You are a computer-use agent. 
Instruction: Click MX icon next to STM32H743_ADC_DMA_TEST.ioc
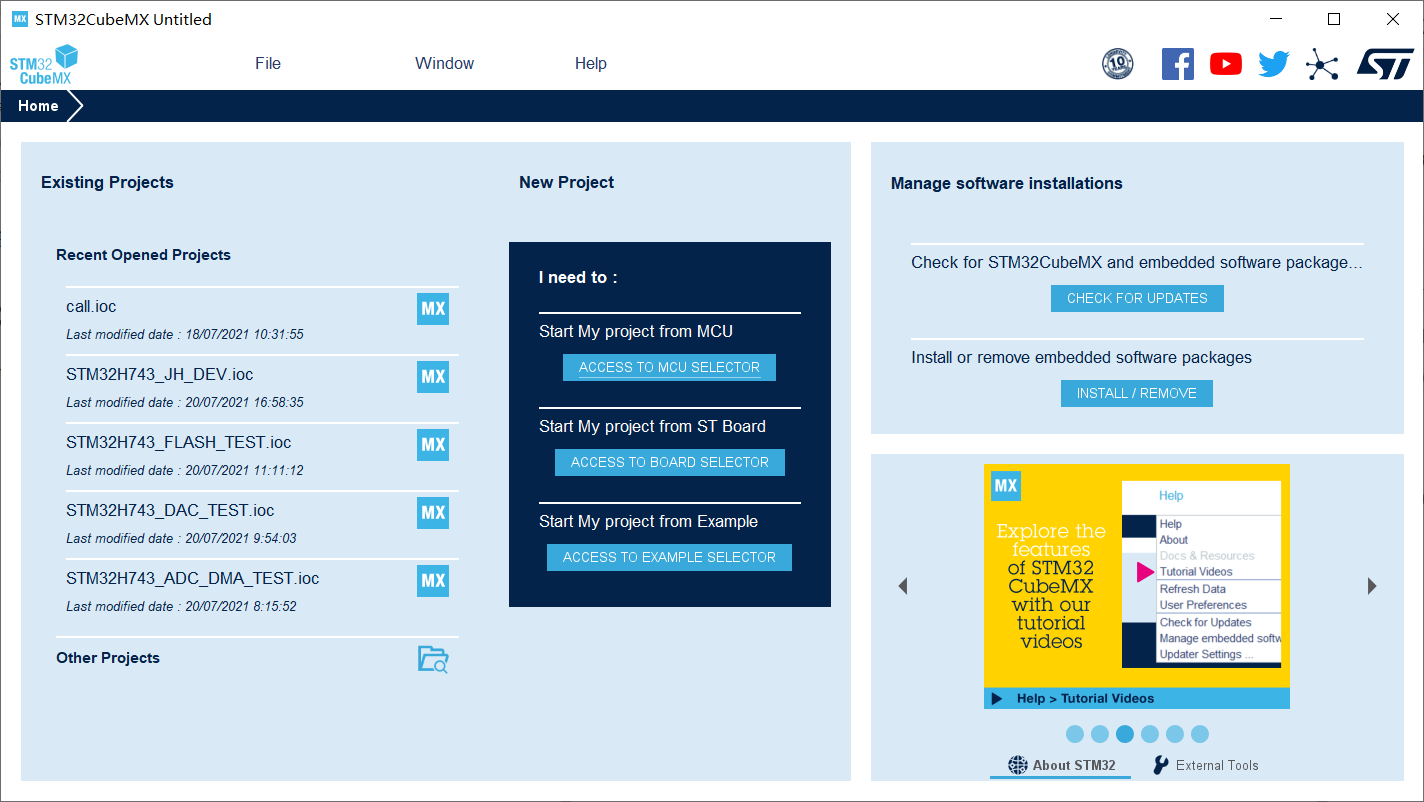tap(433, 581)
